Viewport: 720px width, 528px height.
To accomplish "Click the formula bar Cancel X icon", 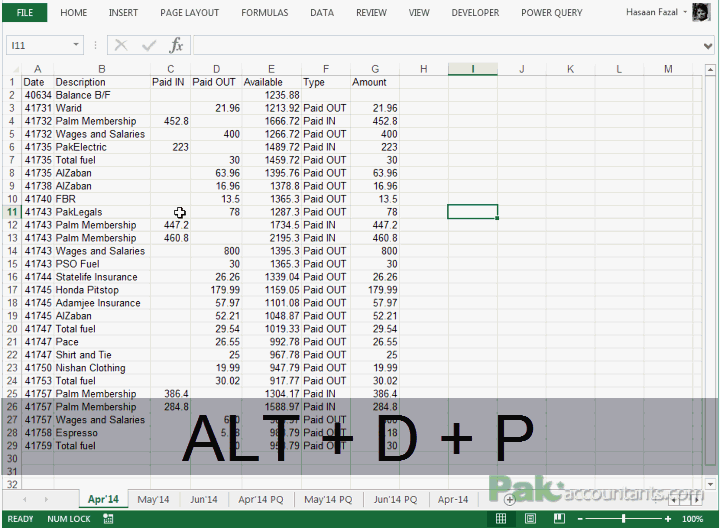I will 121,45.
